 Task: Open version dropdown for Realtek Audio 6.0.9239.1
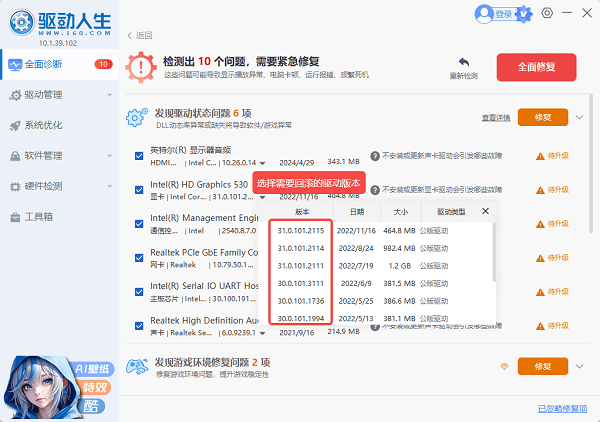click(262, 333)
